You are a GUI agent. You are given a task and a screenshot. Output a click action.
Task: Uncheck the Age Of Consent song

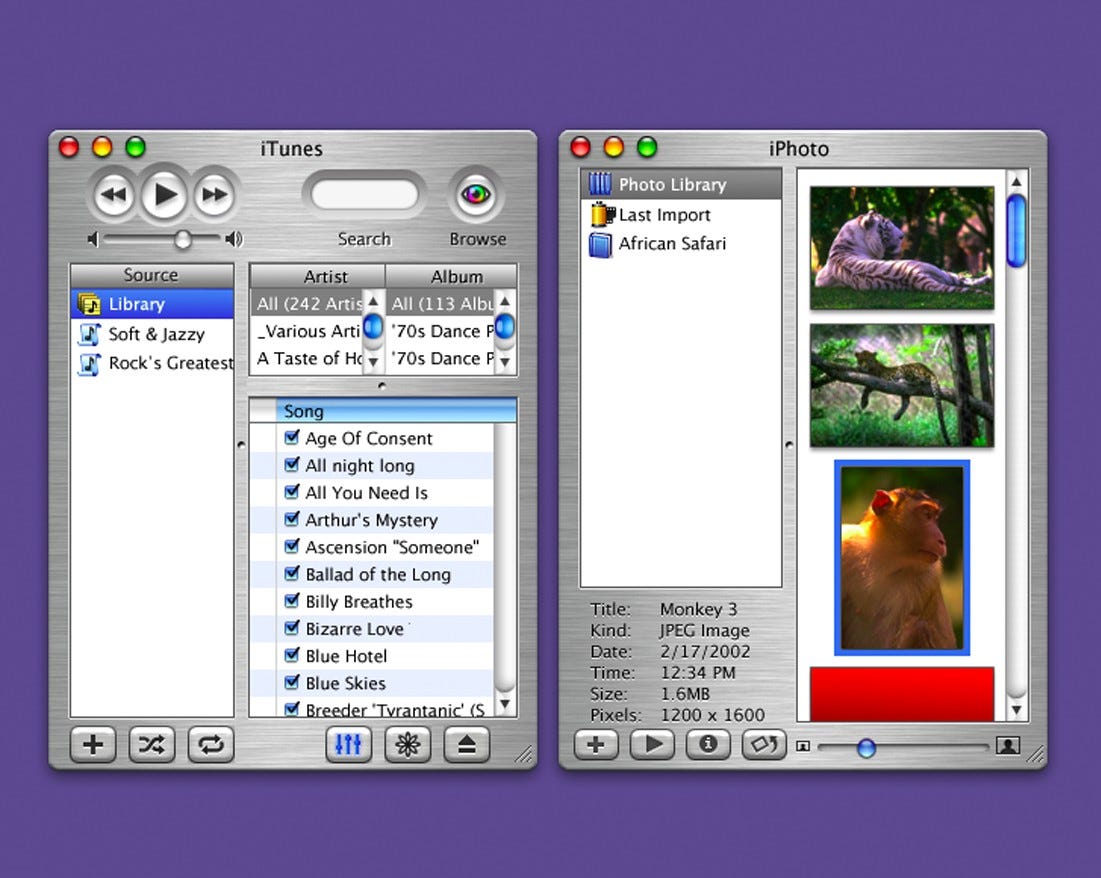(x=292, y=438)
